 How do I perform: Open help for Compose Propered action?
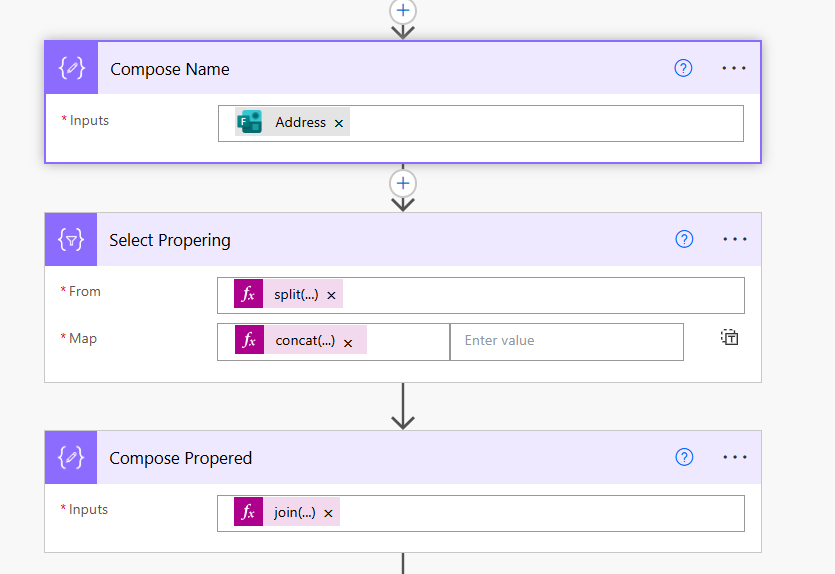[x=684, y=457]
